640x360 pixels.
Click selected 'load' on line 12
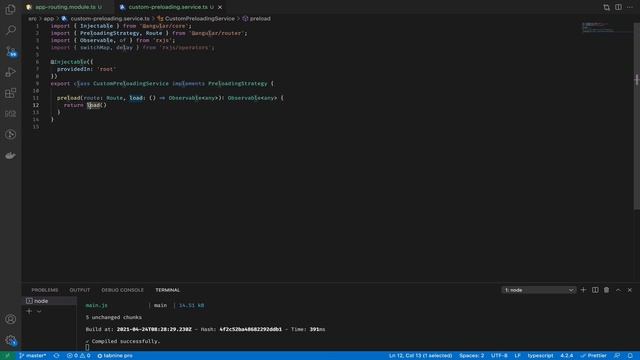93,105
